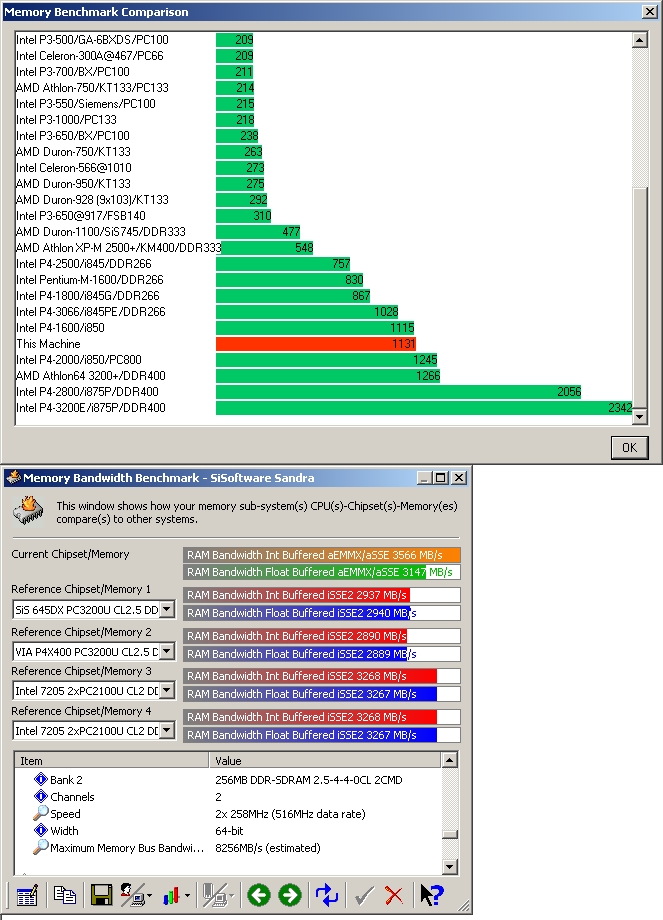Screen dimensions: 663x920
Task: Click the comparison list scrollbar thumb
Action: (640, 297)
